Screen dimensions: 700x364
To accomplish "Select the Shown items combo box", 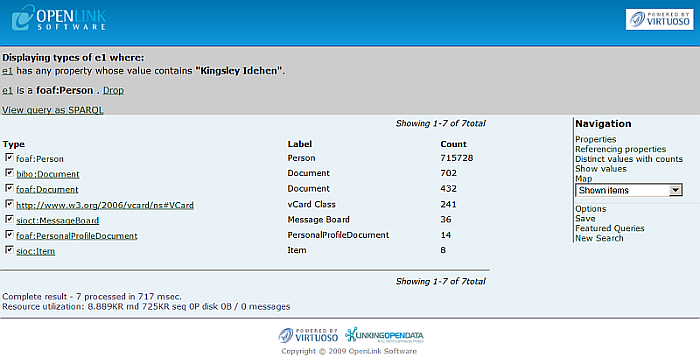I will pos(629,190).
